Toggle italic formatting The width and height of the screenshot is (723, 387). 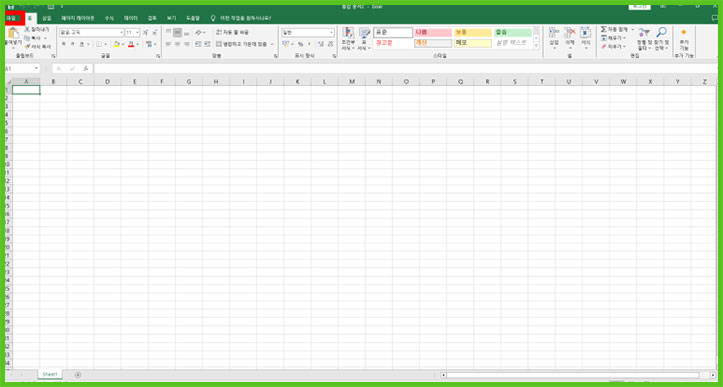click(72, 44)
